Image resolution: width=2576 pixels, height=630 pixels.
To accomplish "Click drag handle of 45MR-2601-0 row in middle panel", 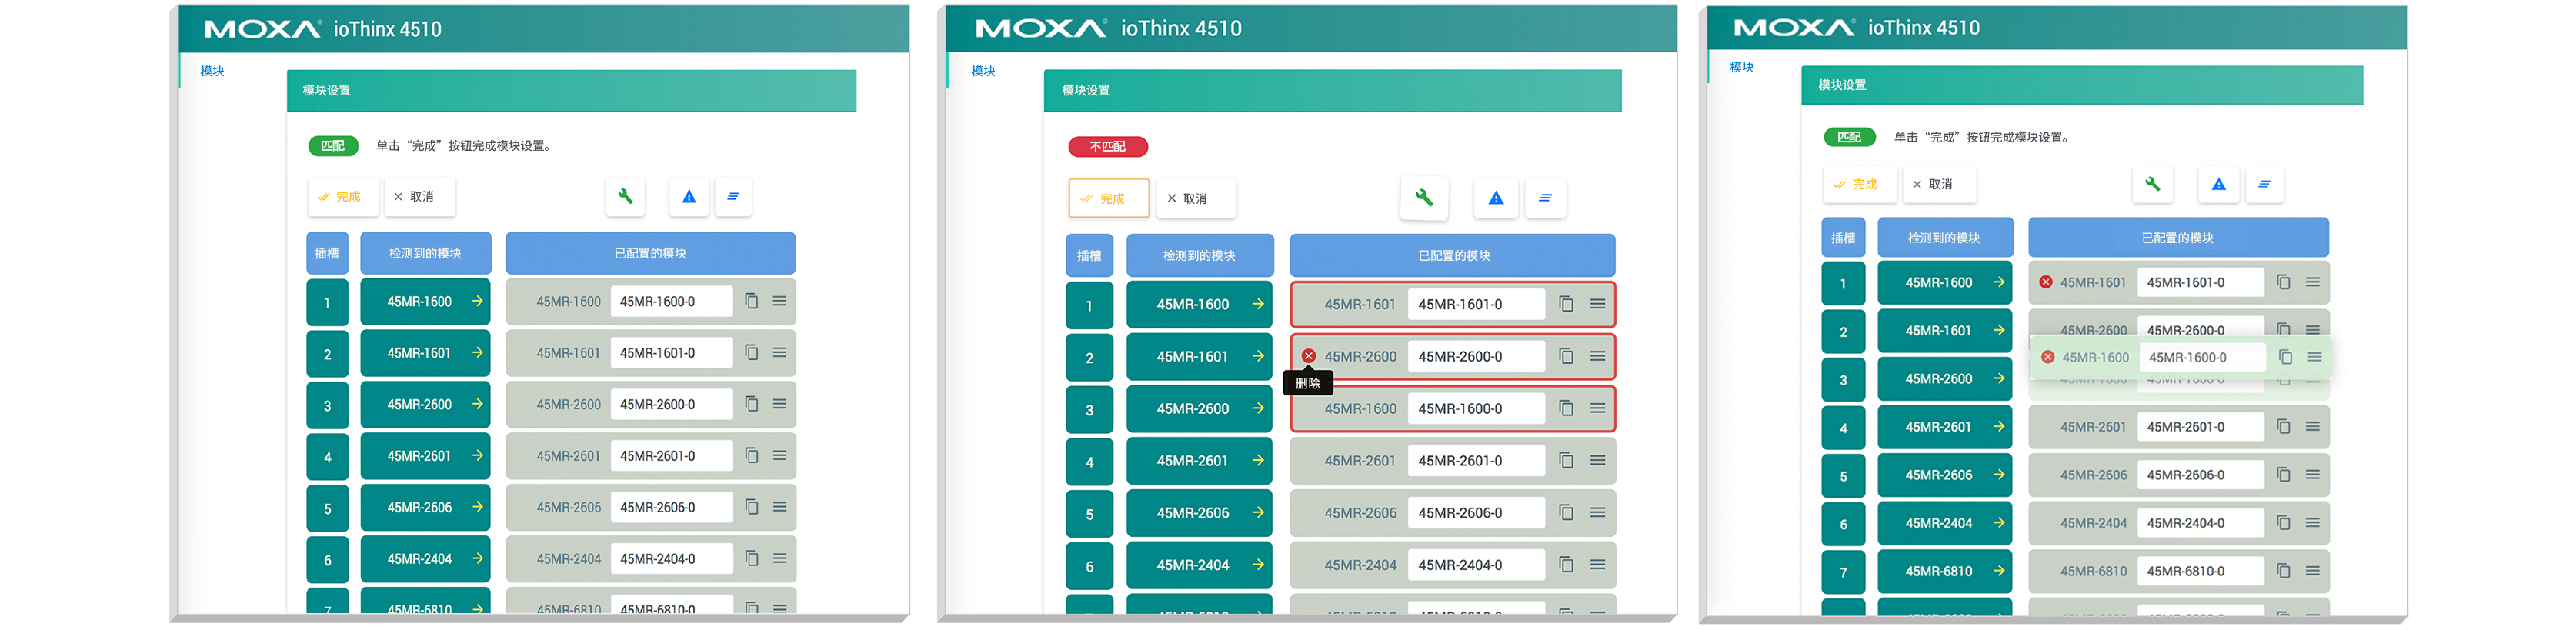I will coord(1597,461).
